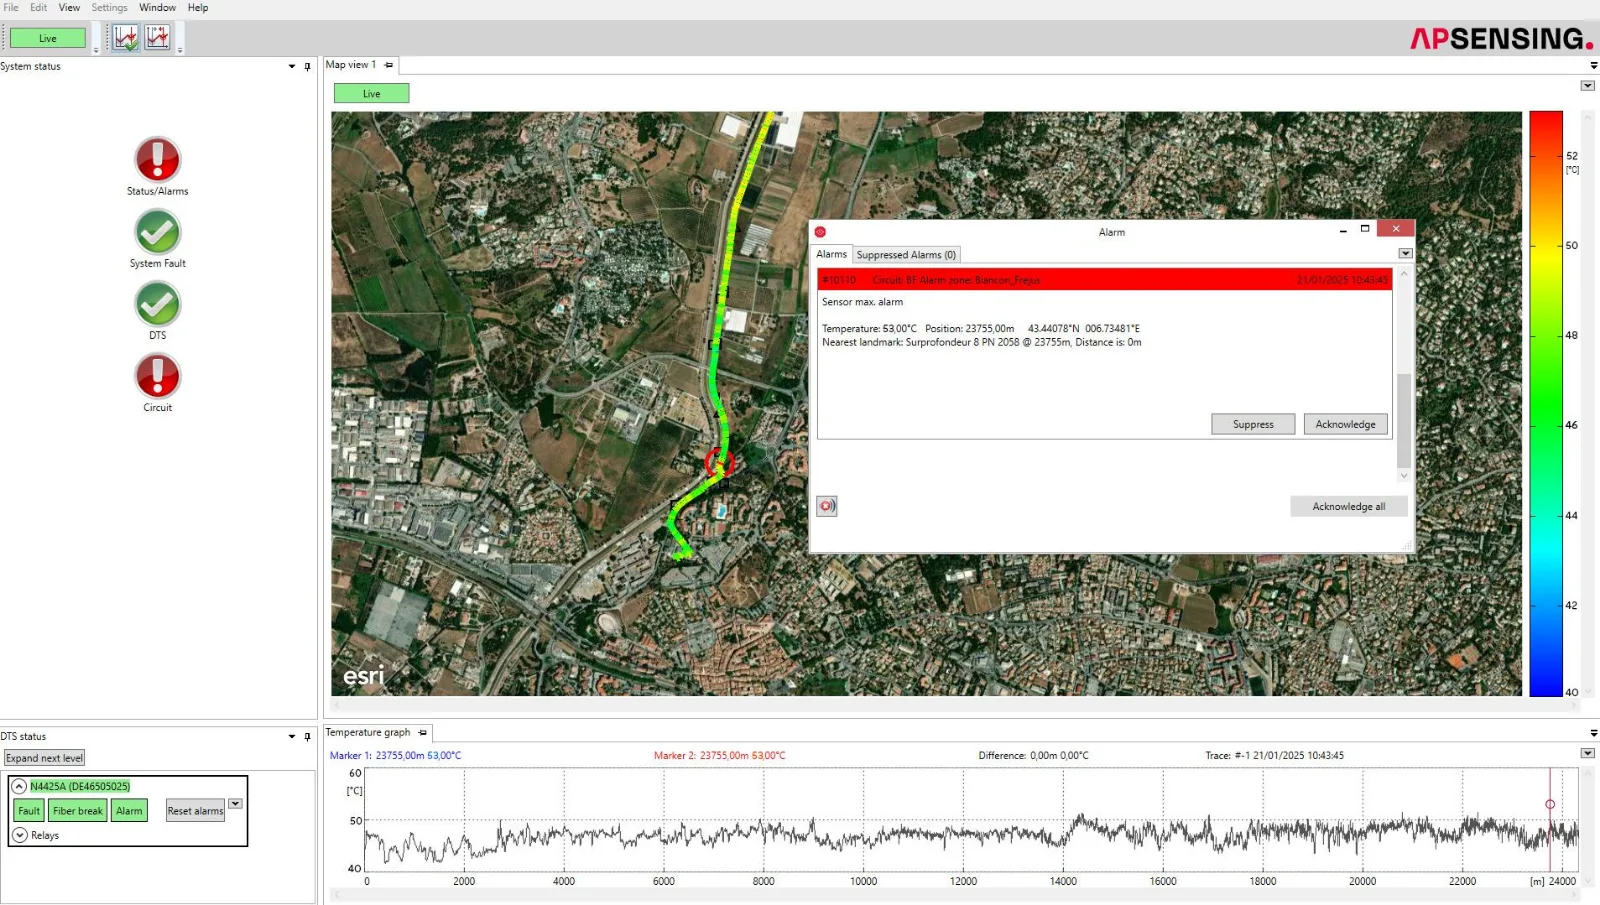Click the System Fault green check icon
The width and height of the screenshot is (1600, 905).
[x=157, y=232]
